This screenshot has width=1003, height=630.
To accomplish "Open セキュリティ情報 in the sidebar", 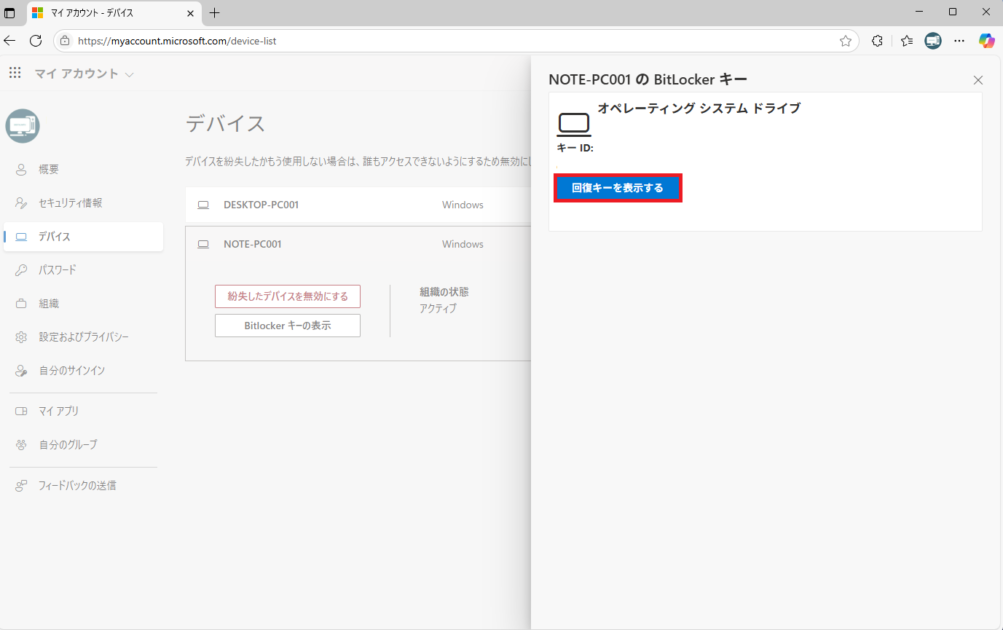I will [83, 203].
